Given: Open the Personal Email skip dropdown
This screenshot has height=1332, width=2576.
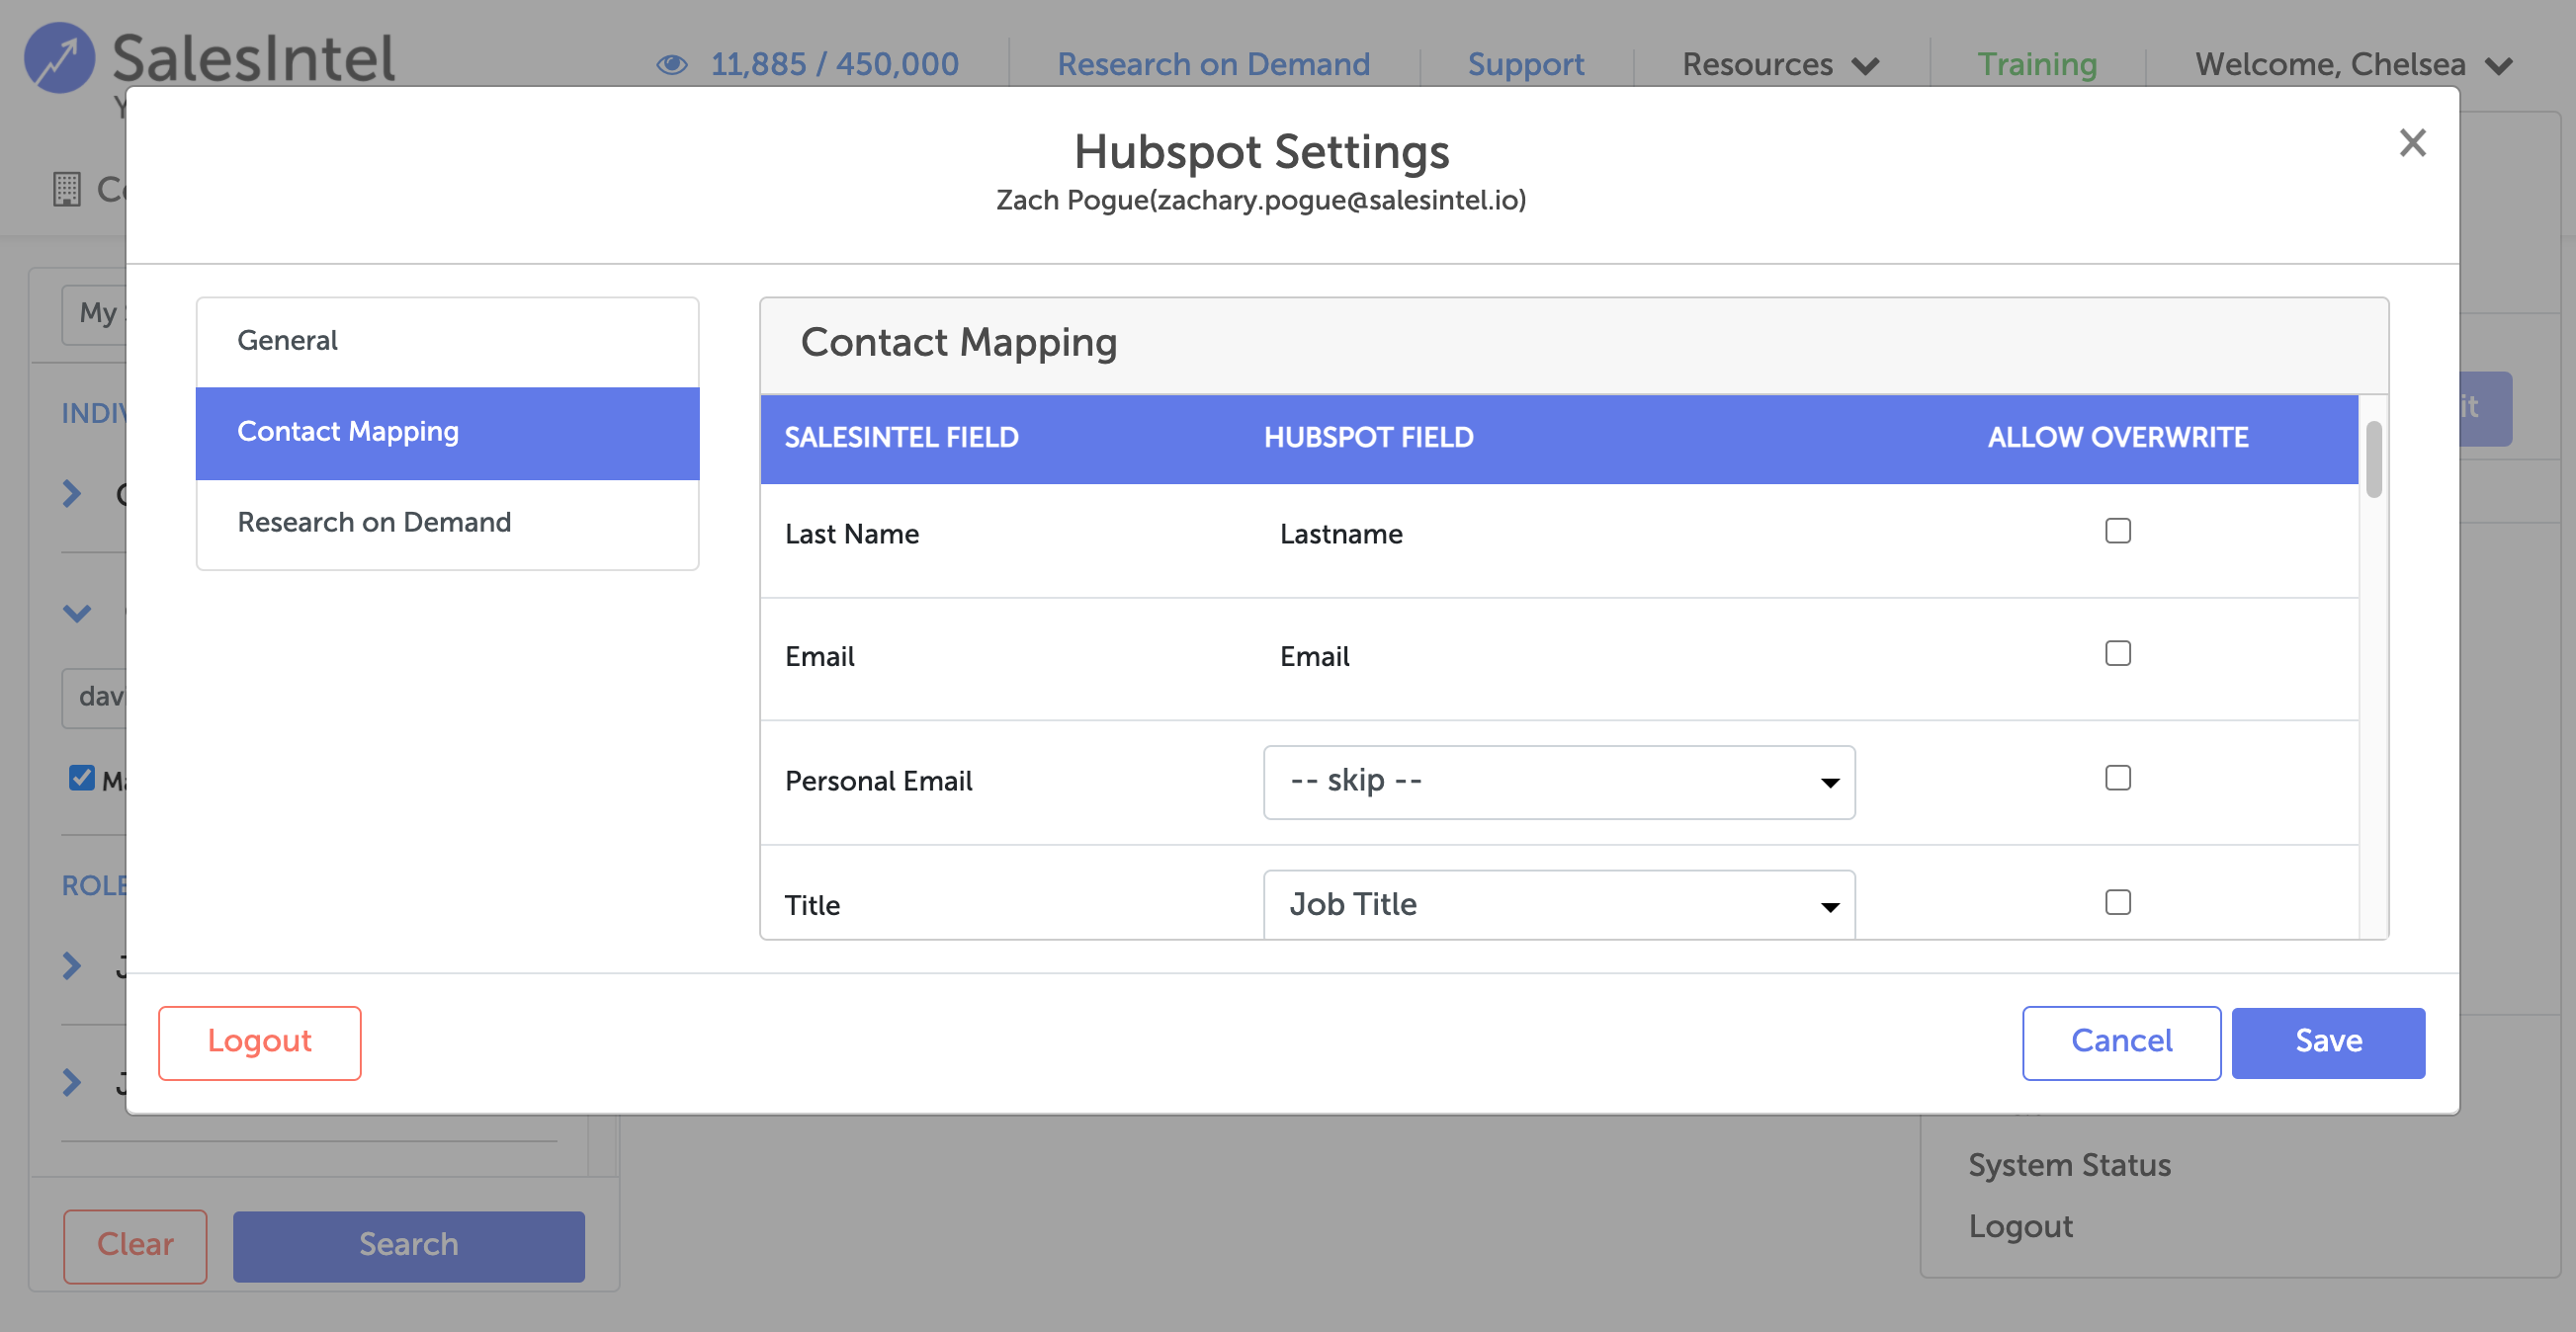Looking at the screenshot, I should click(x=1559, y=781).
